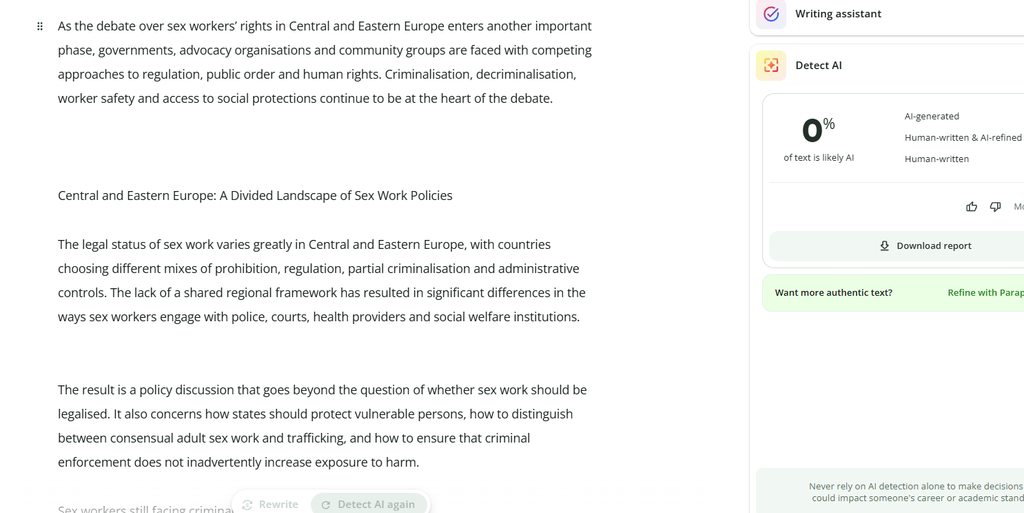
Task: Click the Rewrite button
Action: point(270,505)
